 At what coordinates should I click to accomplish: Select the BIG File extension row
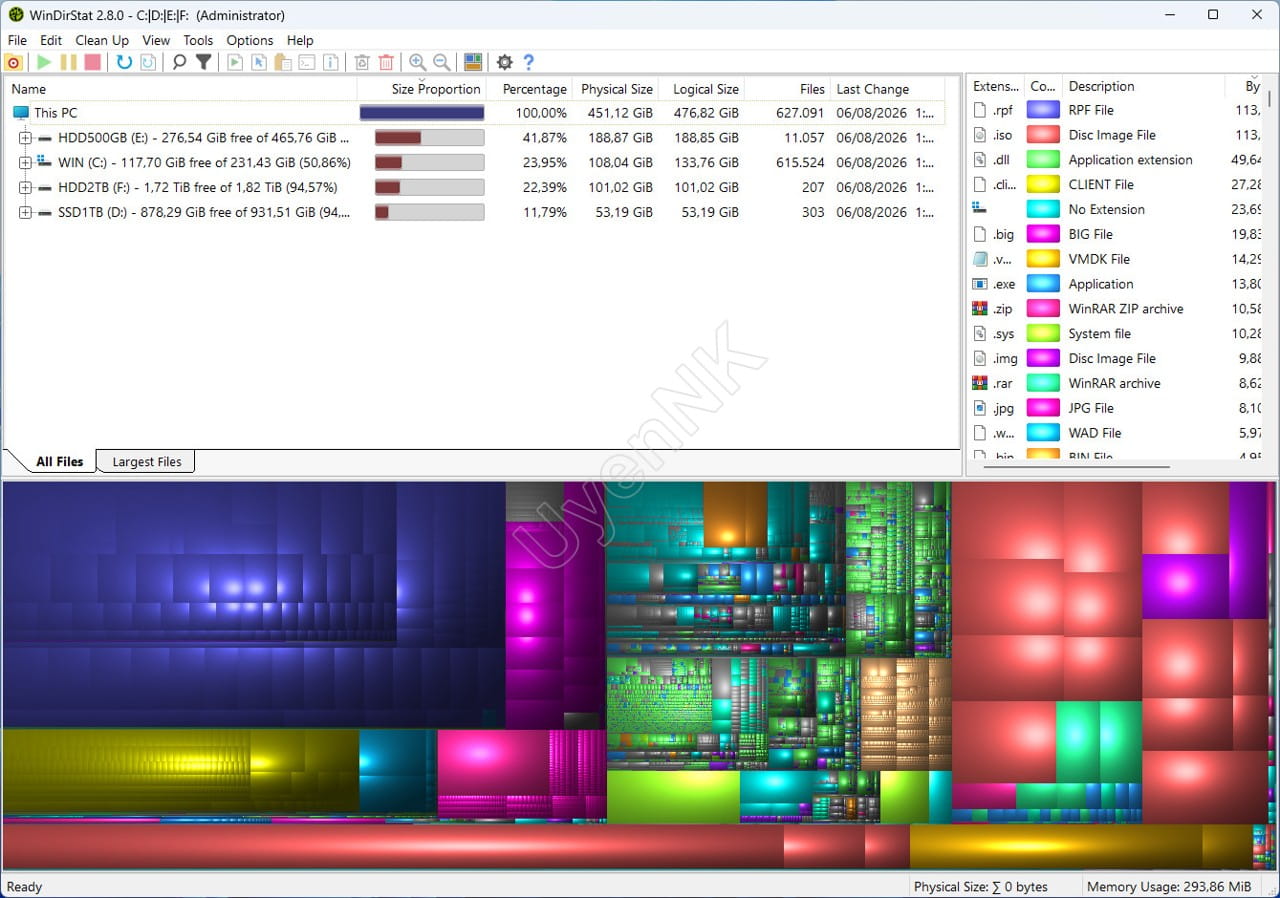(x=1116, y=234)
